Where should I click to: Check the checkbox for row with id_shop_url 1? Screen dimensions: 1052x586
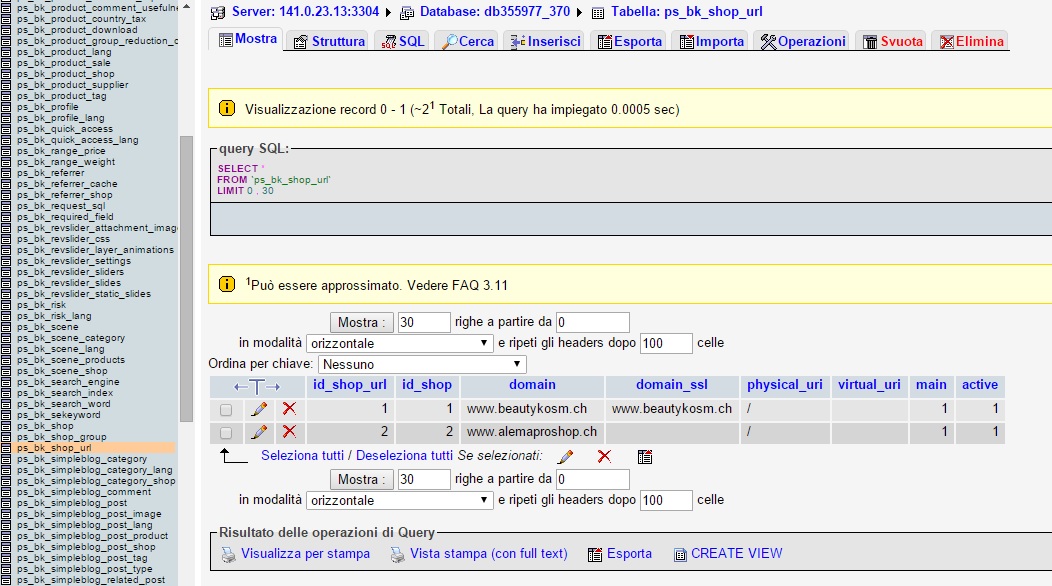click(x=226, y=409)
